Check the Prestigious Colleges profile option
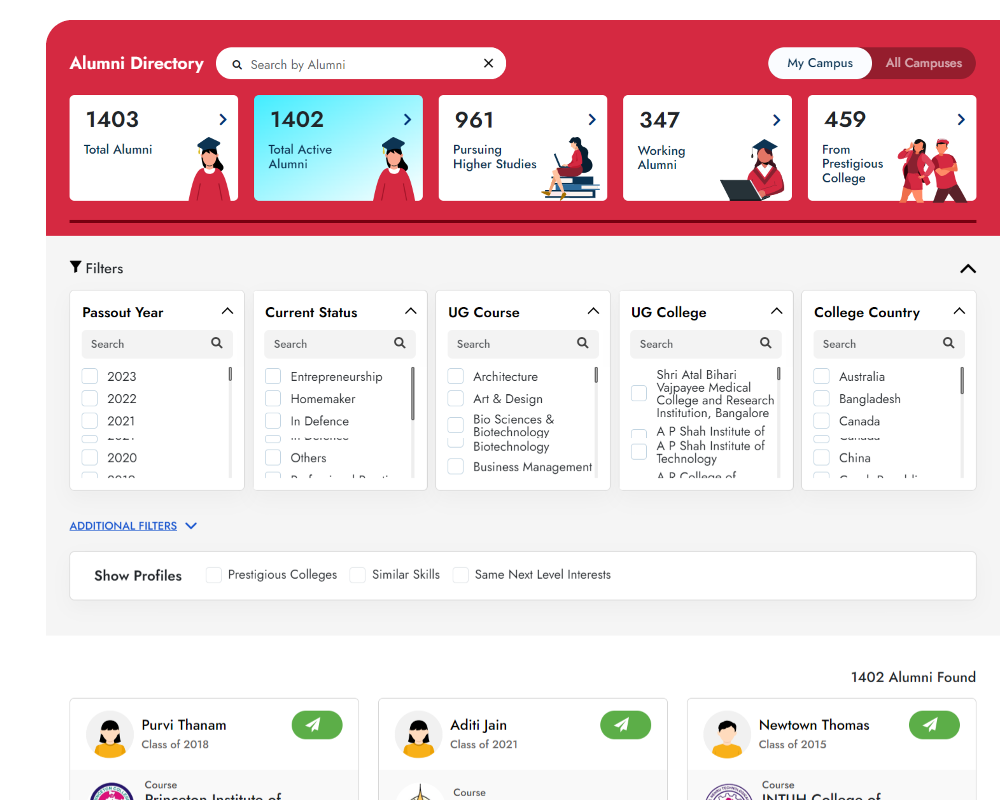 pyautogui.click(x=213, y=574)
